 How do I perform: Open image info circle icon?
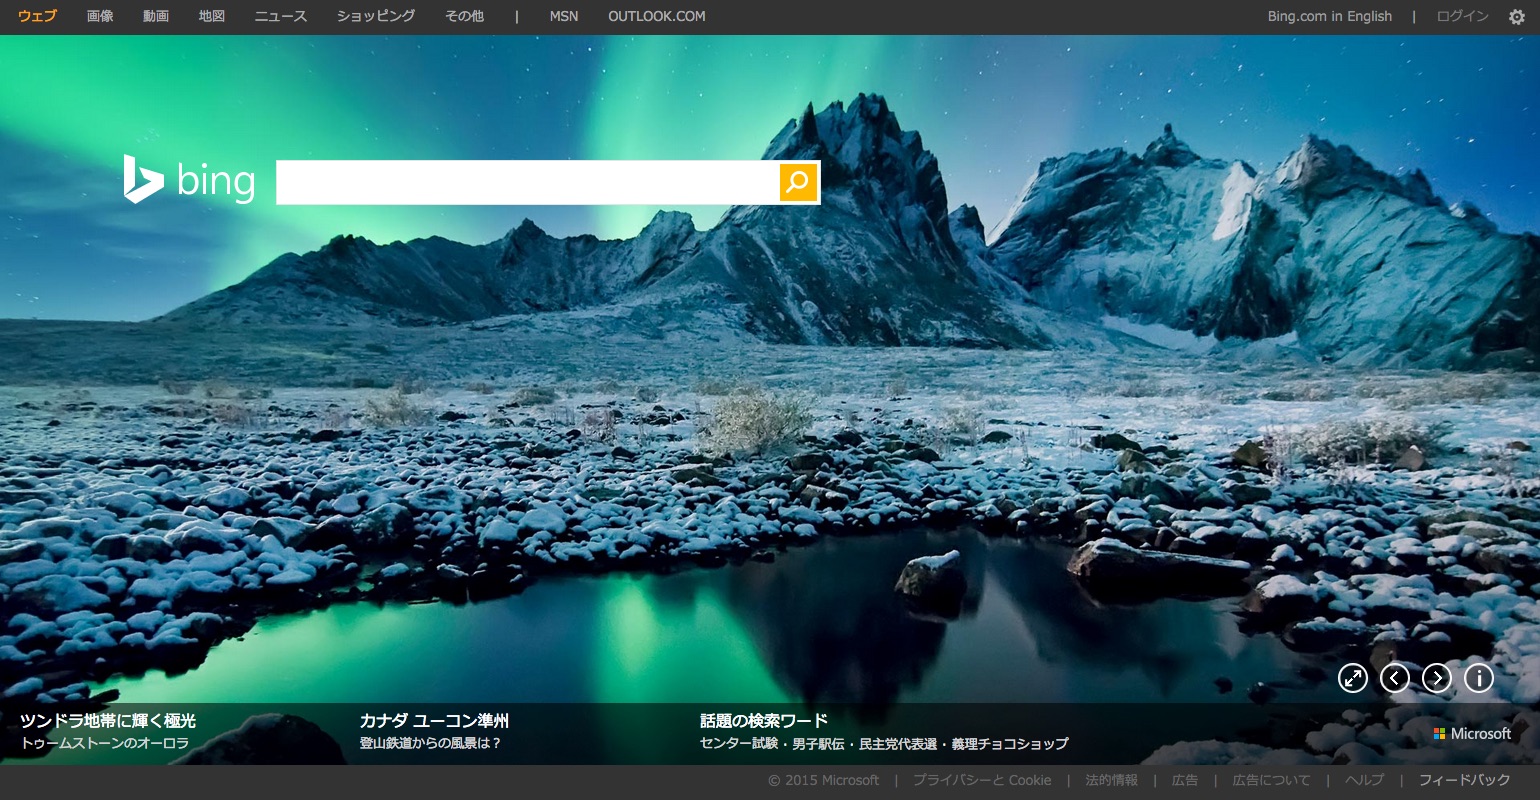coord(1478,678)
